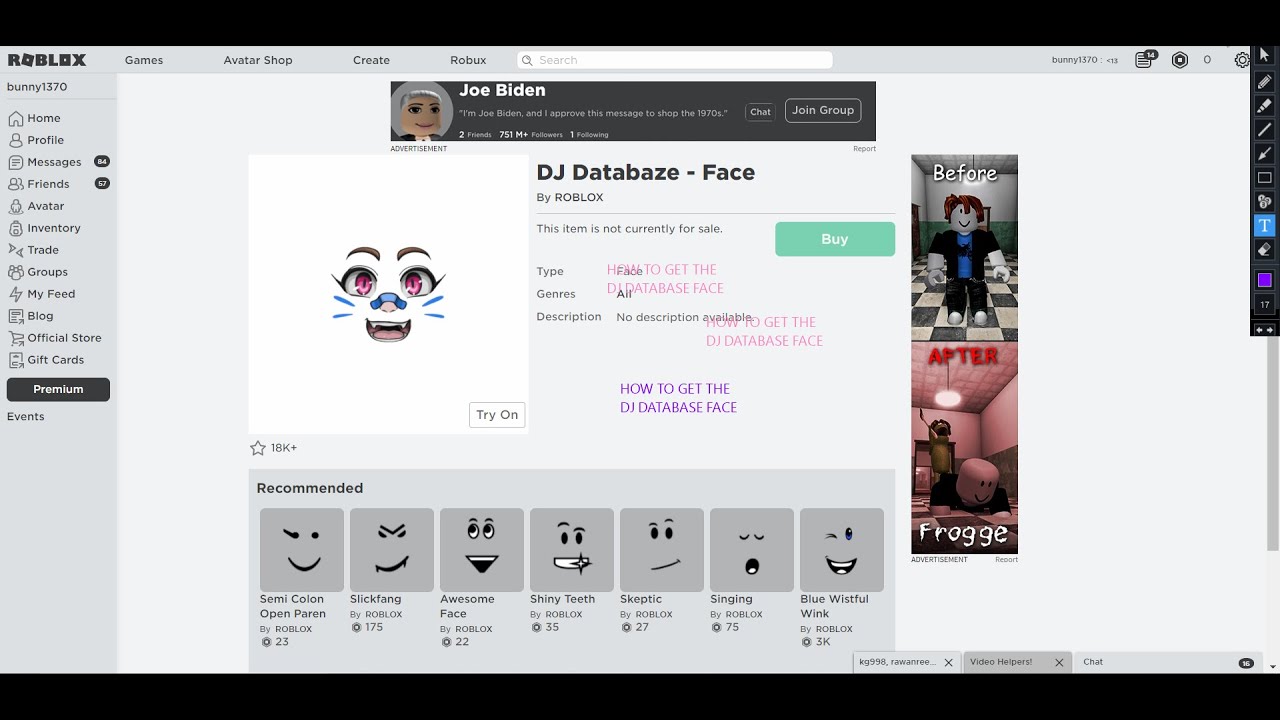This screenshot has width=1280, height=720.
Task: Select the arrow drawing tool
Action: (1264, 153)
